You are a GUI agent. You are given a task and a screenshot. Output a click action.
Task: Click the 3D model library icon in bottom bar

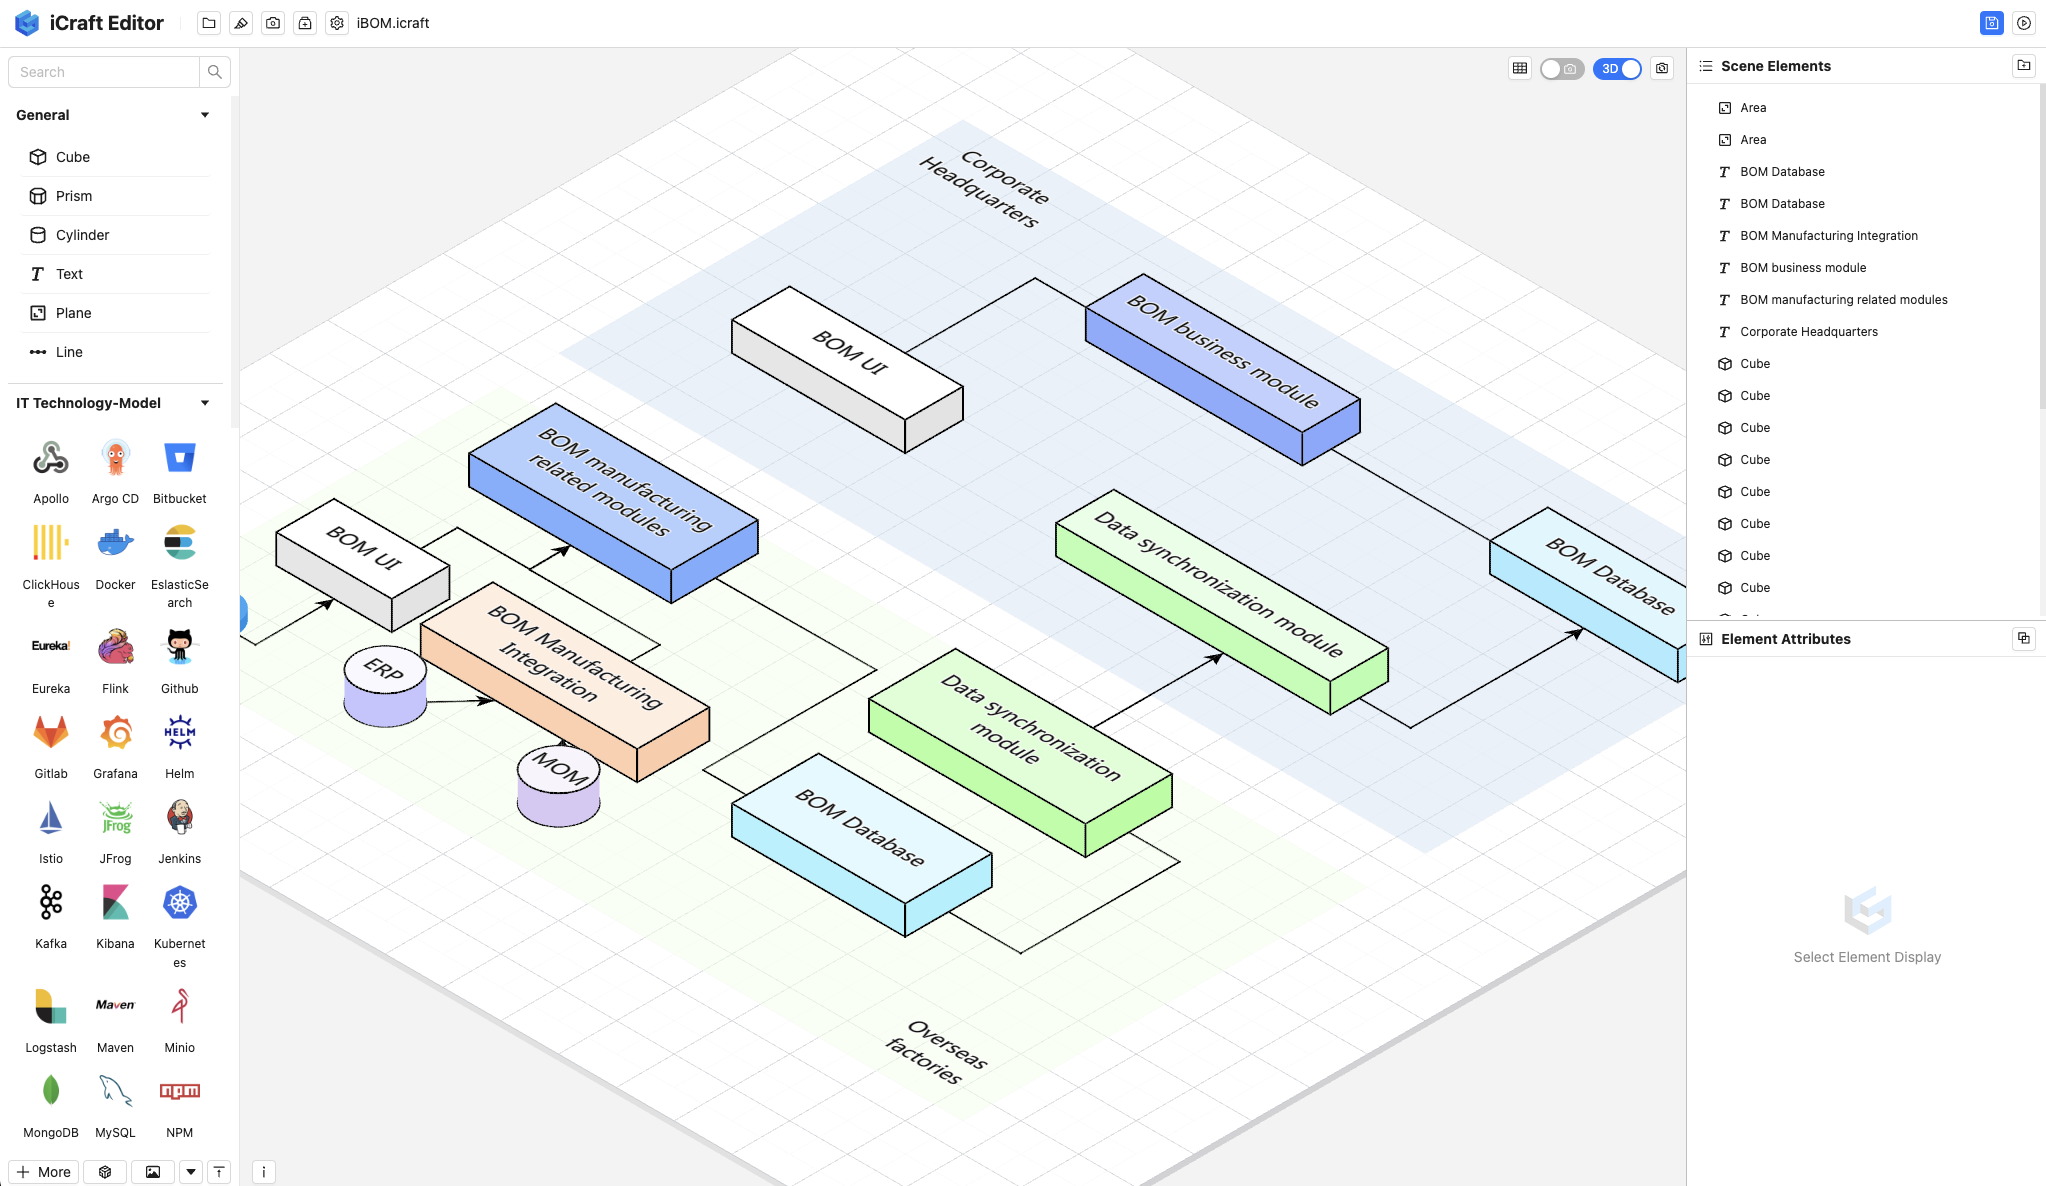[x=105, y=1172]
